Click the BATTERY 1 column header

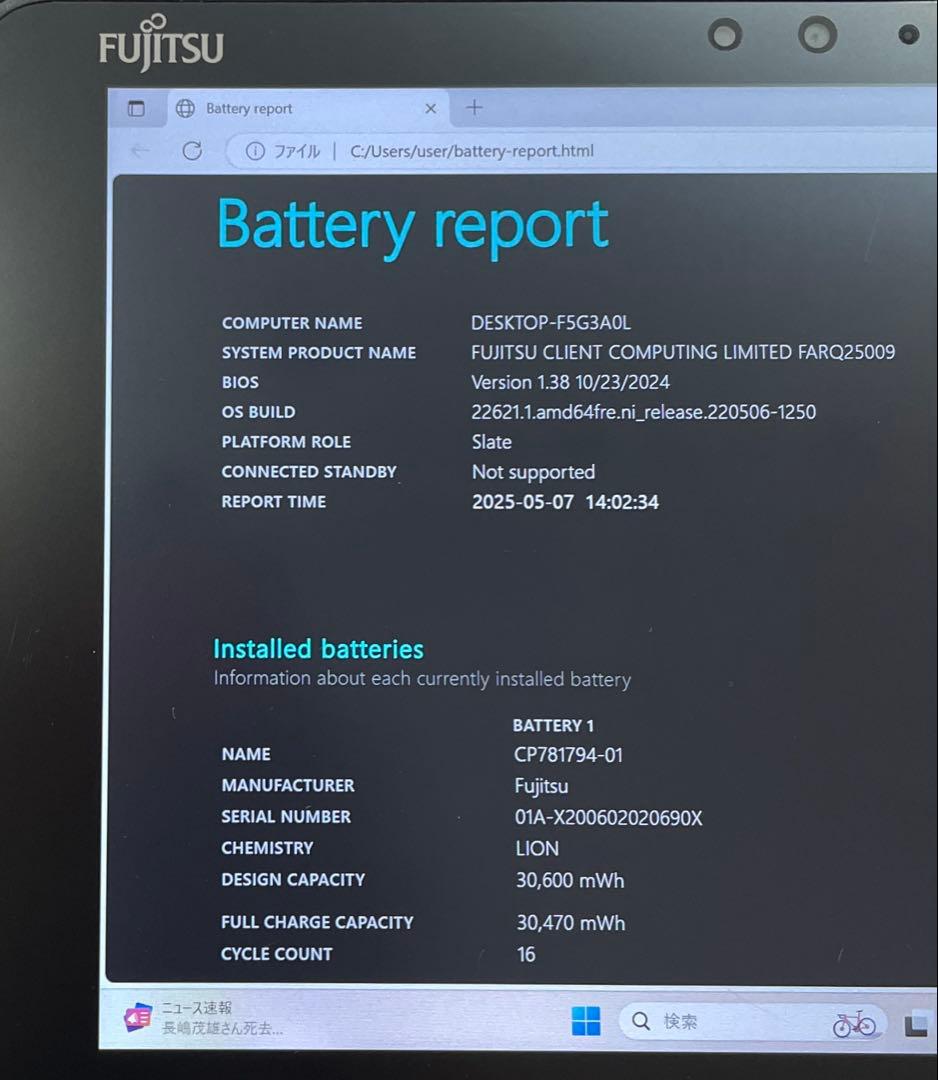pyautogui.click(x=553, y=725)
